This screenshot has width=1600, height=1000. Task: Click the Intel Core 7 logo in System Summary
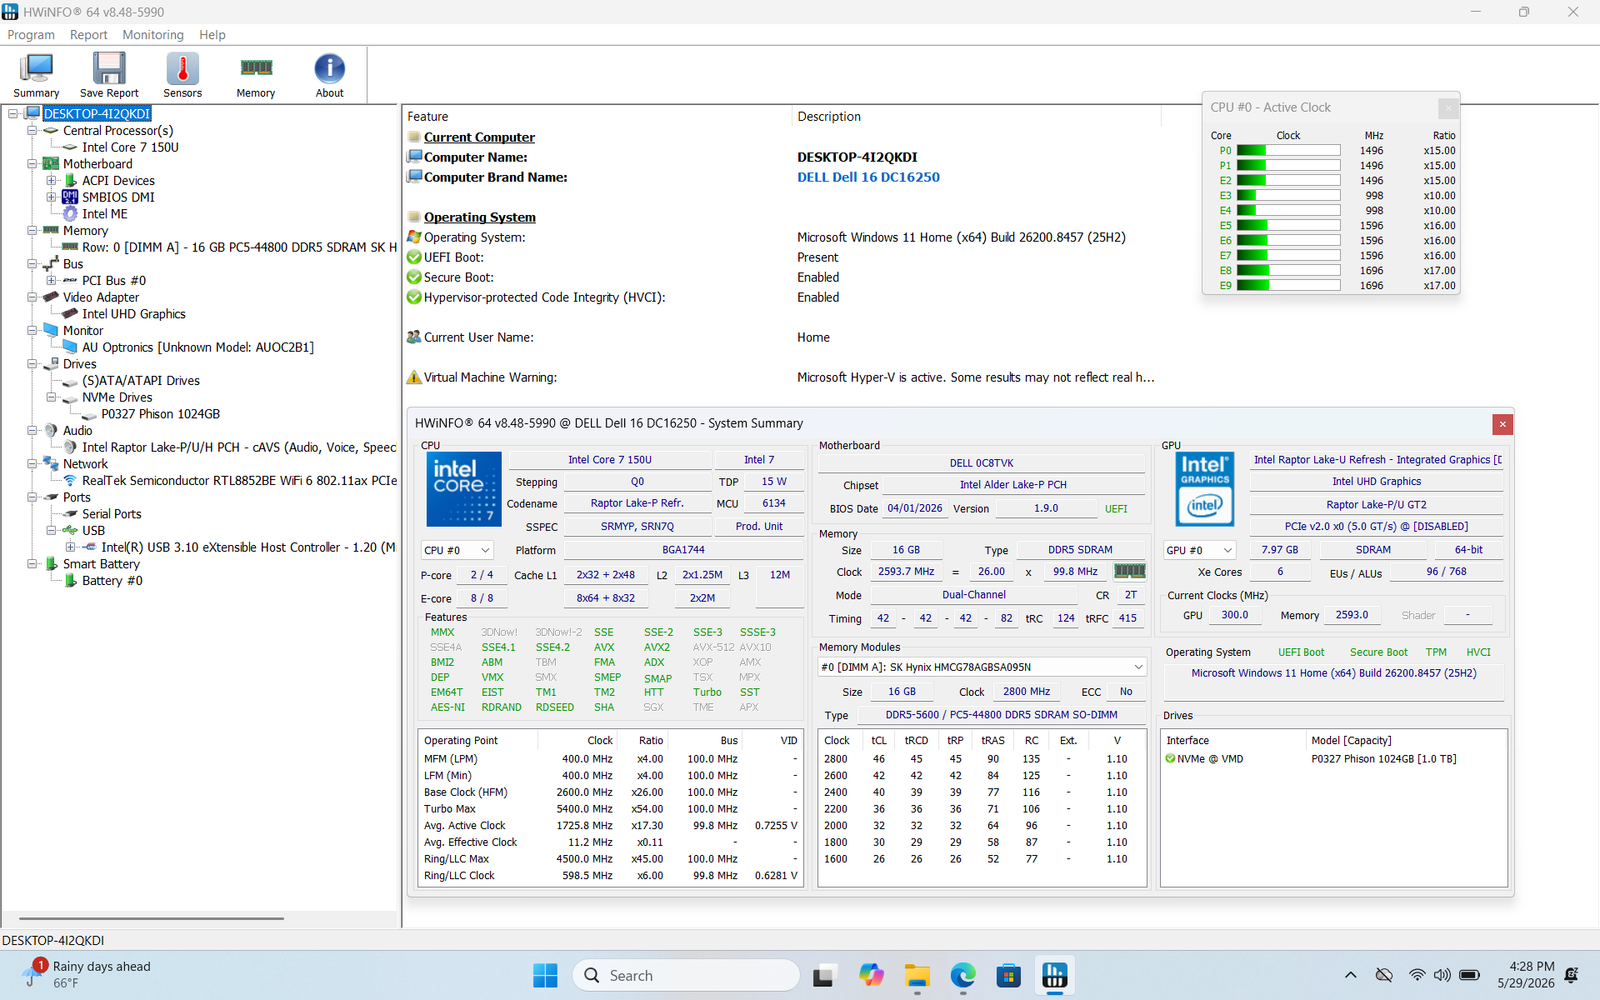[x=464, y=489]
